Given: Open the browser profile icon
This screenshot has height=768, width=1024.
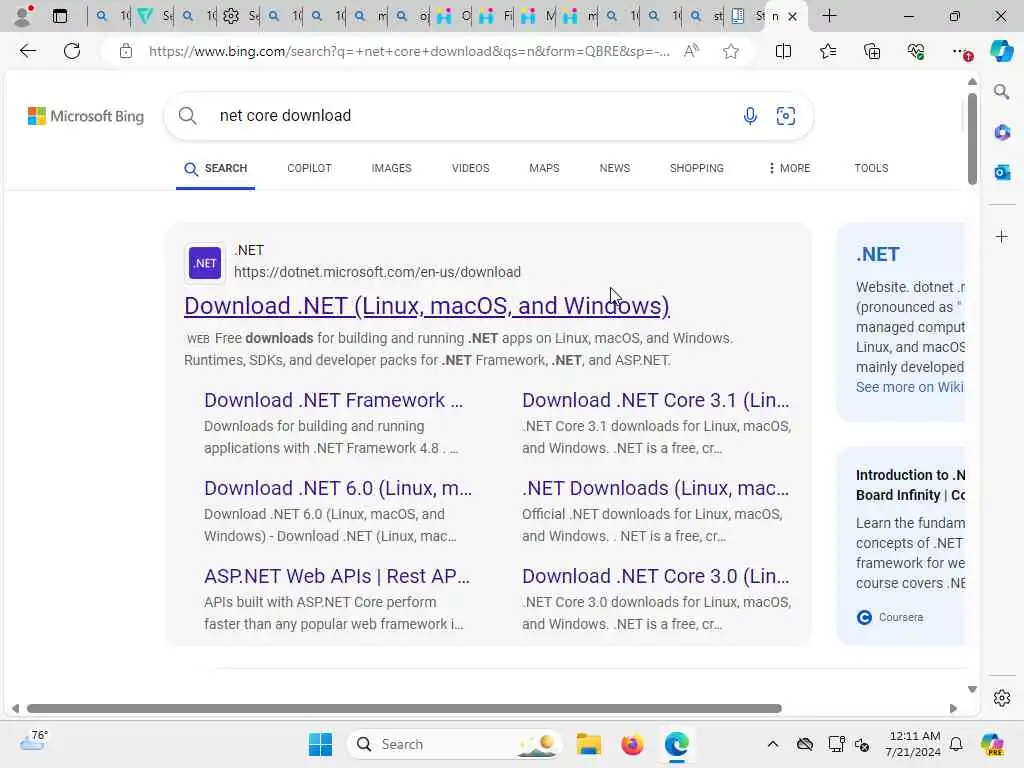Looking at the screenshot, I should coord(22,16).
